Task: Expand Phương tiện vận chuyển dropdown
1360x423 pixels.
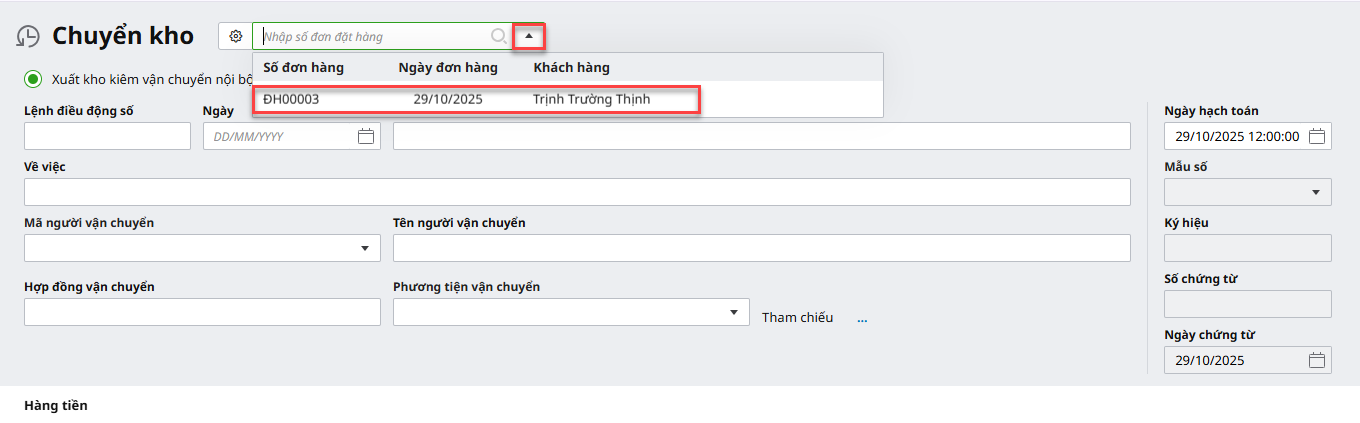Action: pos(735,312)
